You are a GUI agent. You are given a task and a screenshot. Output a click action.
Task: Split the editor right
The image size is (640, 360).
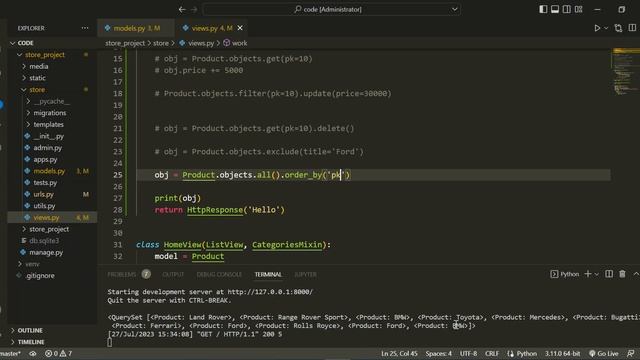(632, 28)
